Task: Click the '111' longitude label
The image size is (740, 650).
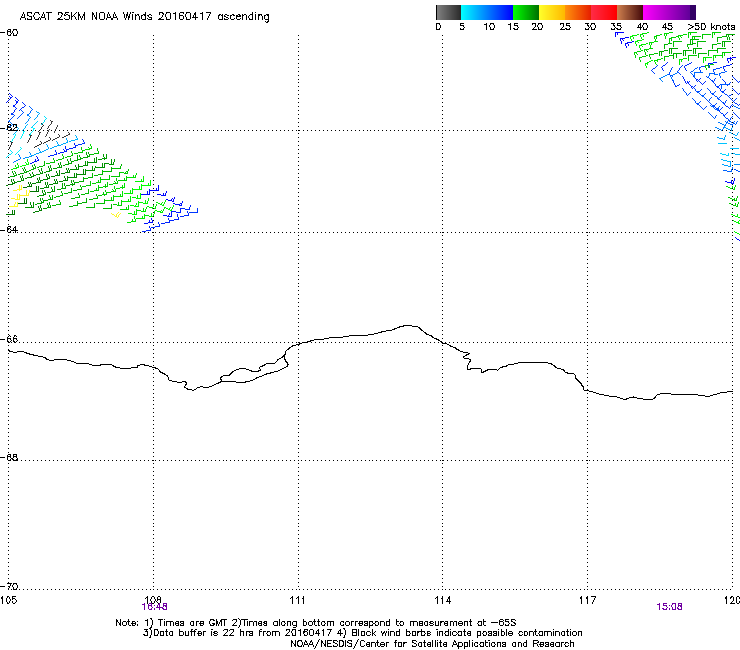Action: [297, 600]
